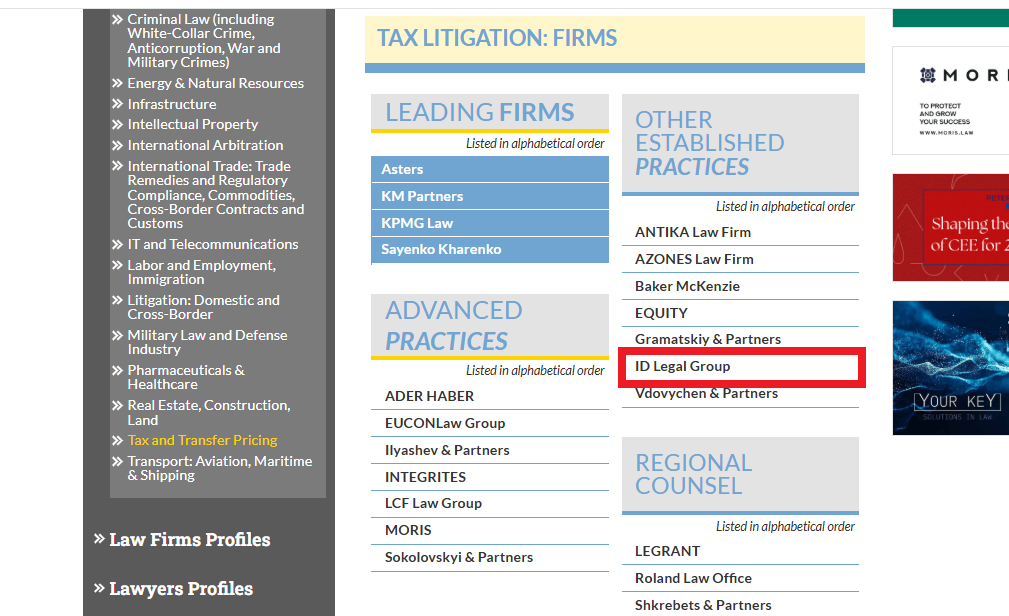Select Sokolovskyi & Partners row
Viewport: 1009px width, 616px height.
pyautogui.click(x=490, y=557)
